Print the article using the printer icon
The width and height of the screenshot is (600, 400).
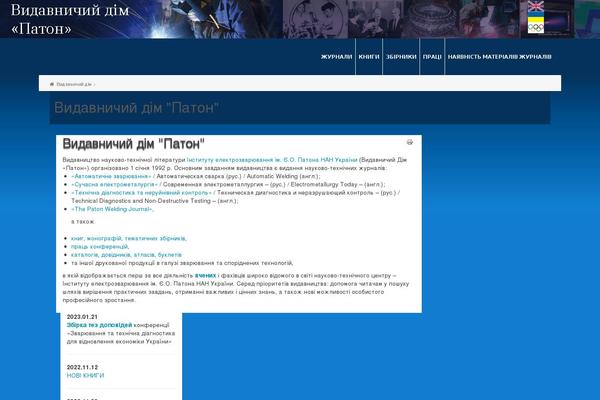(x=410, y=142)
